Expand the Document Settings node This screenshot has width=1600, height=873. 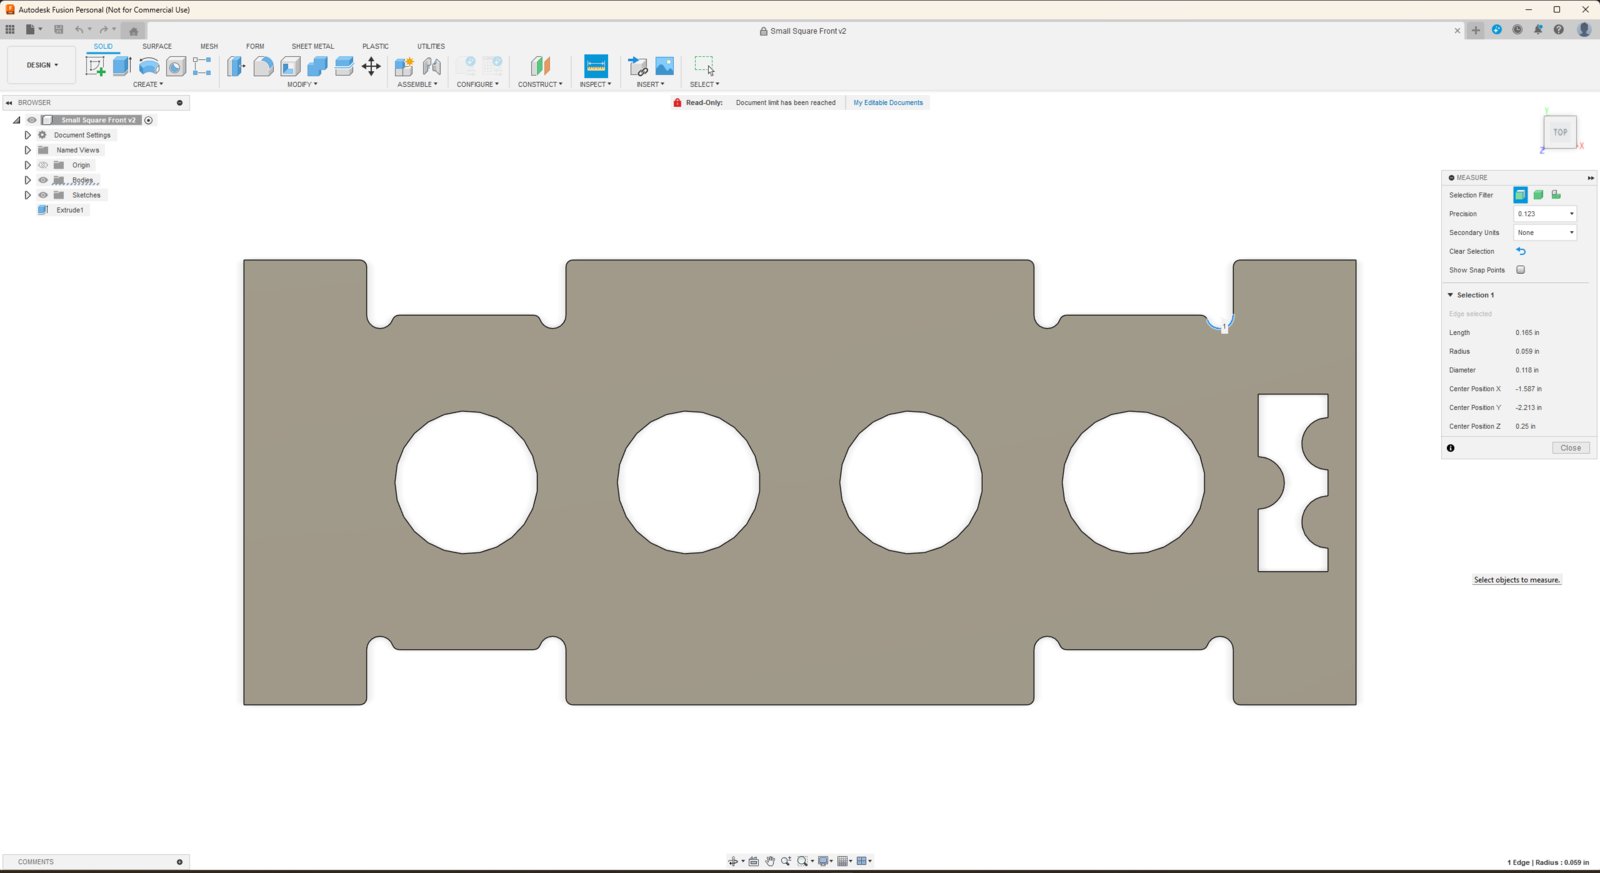28,135
